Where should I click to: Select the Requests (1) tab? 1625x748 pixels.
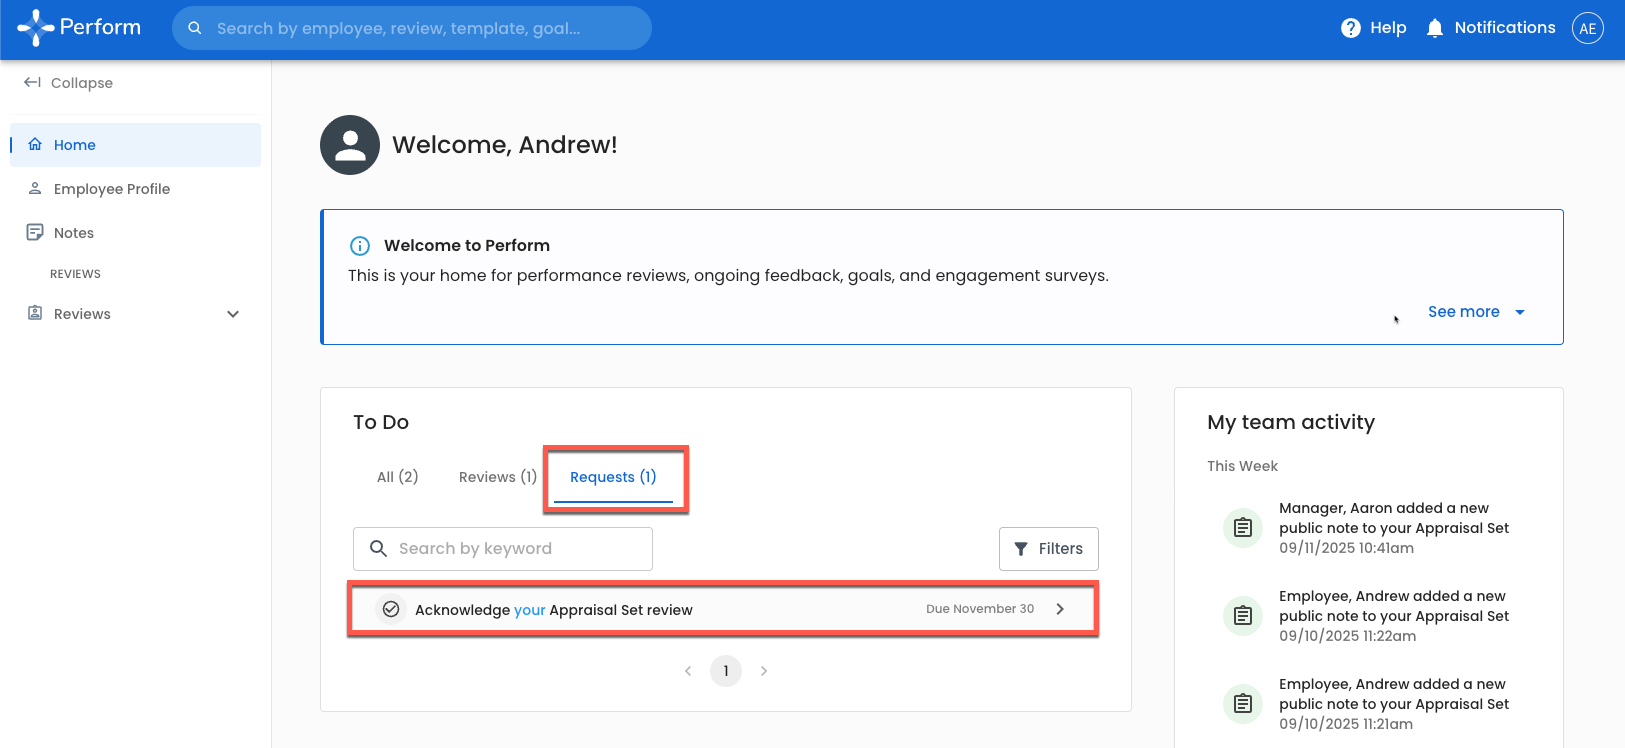tap(613, 477)
